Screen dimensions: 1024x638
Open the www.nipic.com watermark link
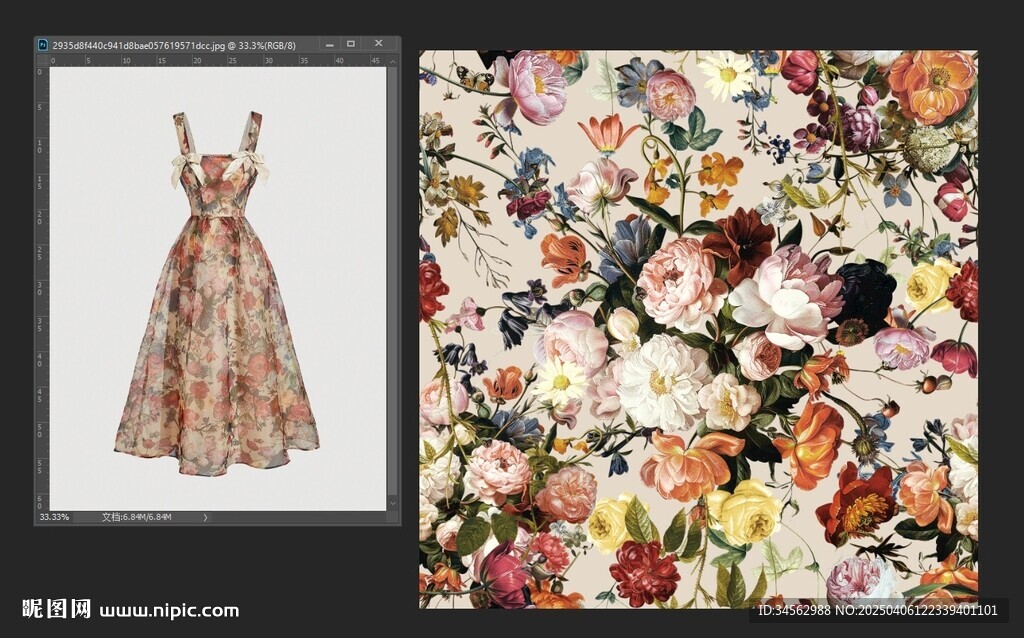[x=169, y=610]
